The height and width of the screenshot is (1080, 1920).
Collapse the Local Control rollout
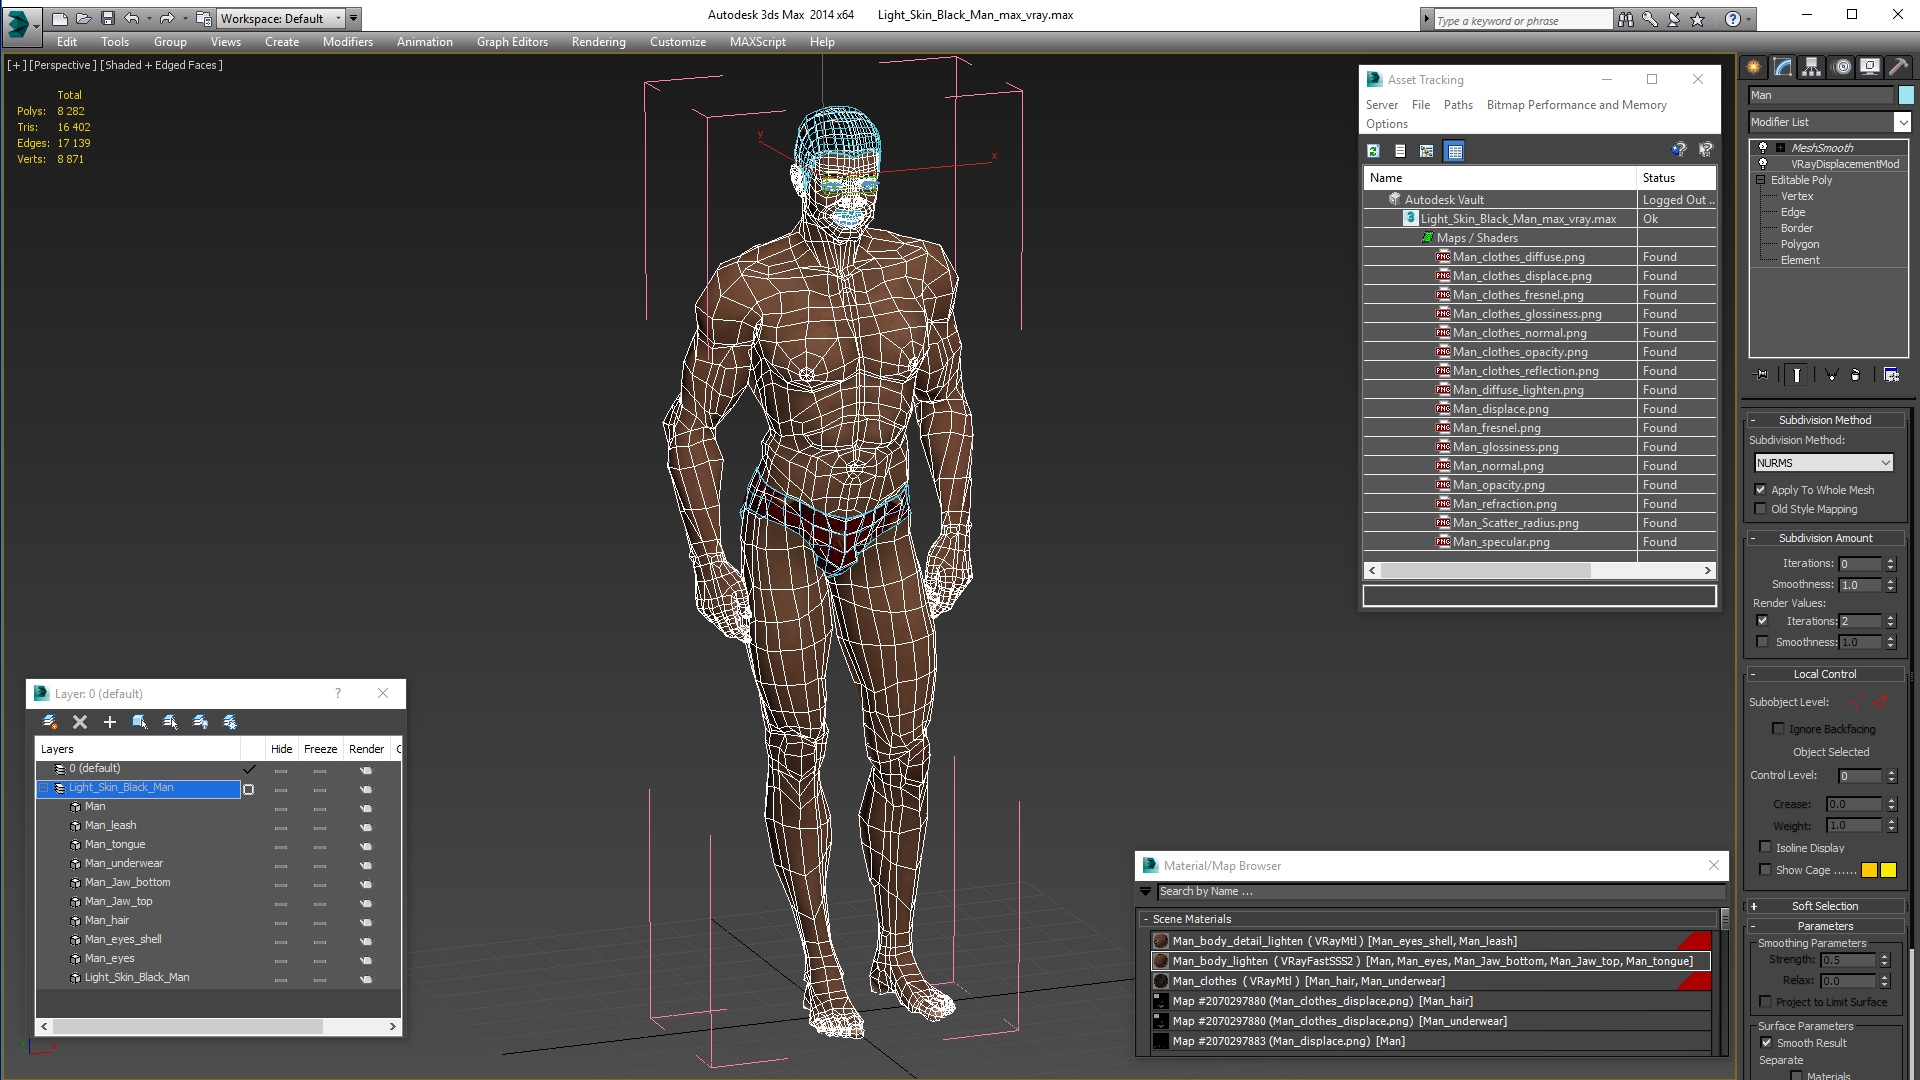(1825, 674)
